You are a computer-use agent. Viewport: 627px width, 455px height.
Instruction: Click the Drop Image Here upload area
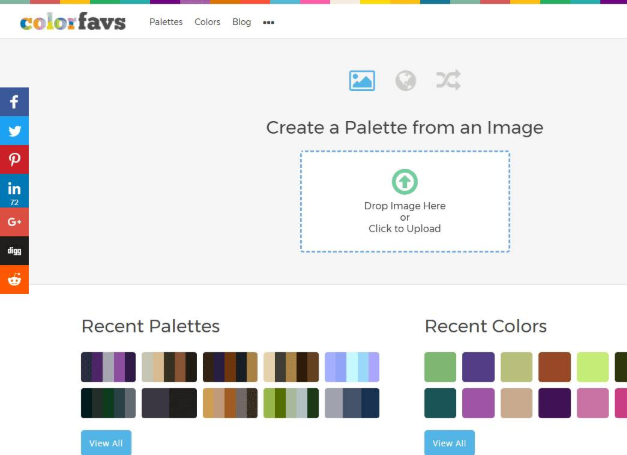coord(404,216)
